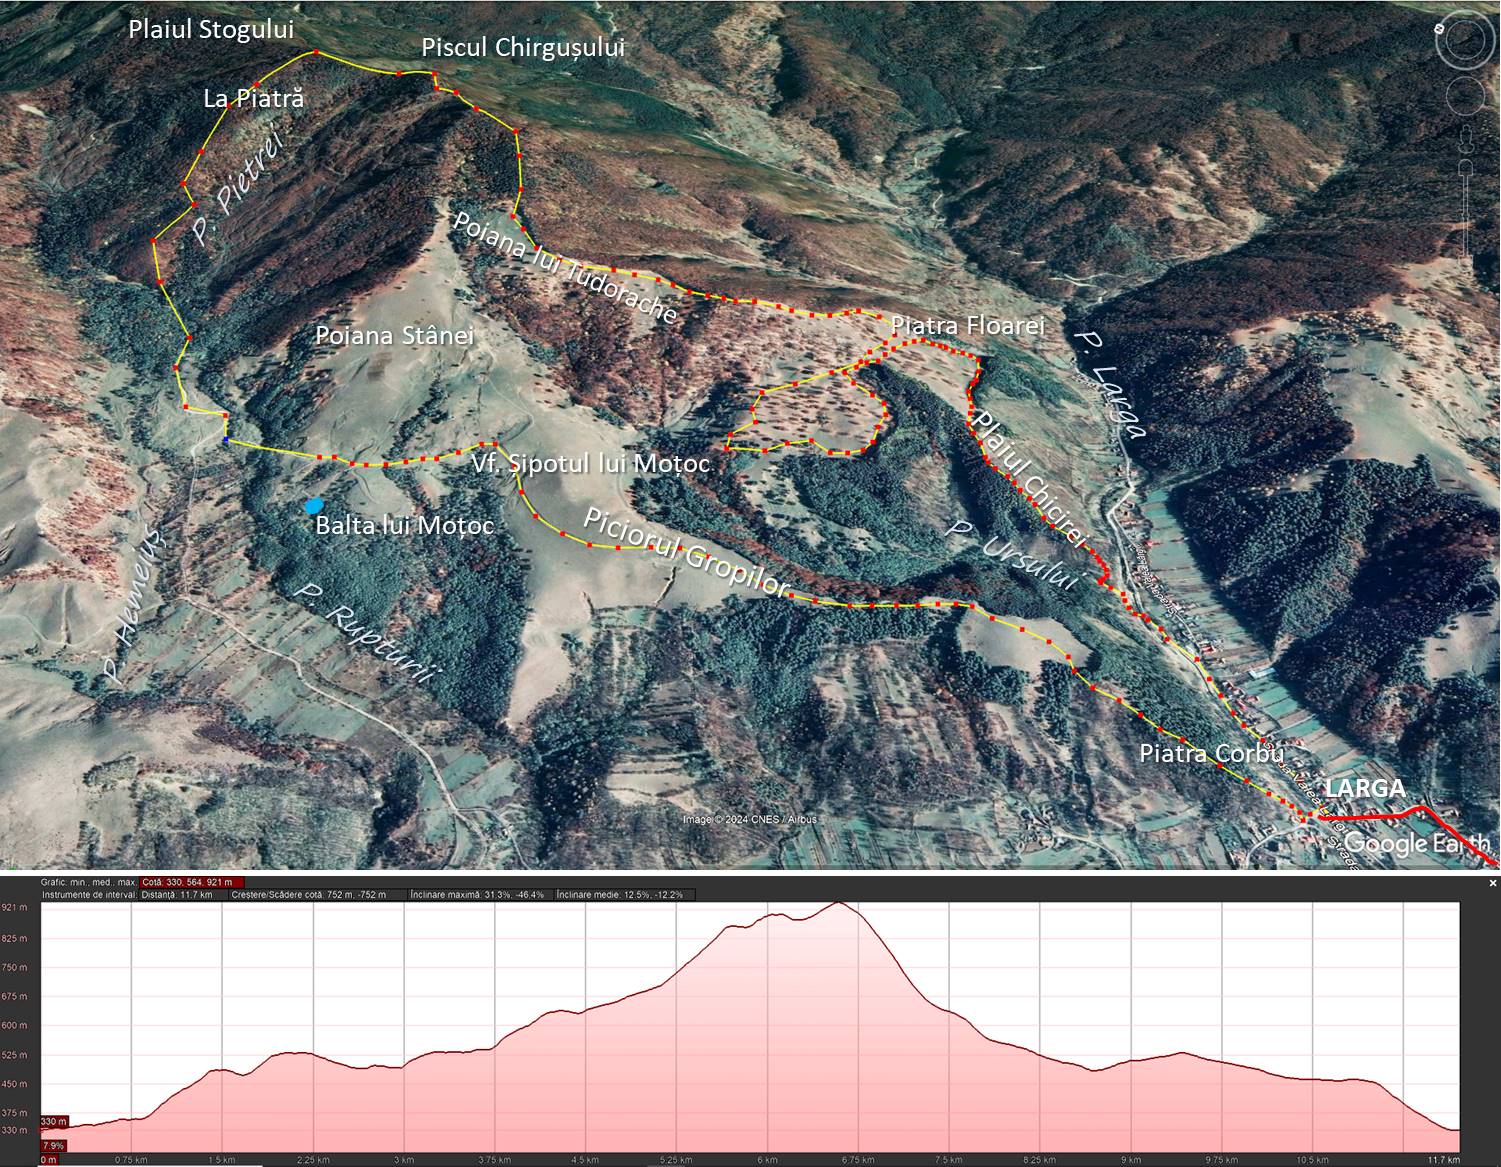Click the North compass look-around ring
Screen dimensions: 1501x1167
coord(1465,41)
